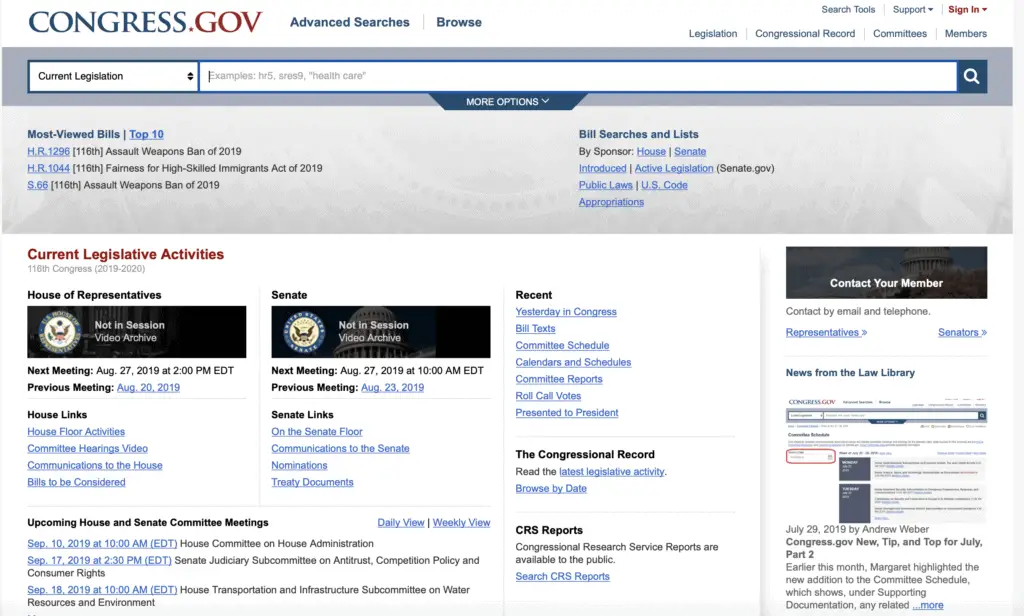Screen dimensions: 1024x616
Task: Open the Congress.gov home logo
Action: click(145, 22)
